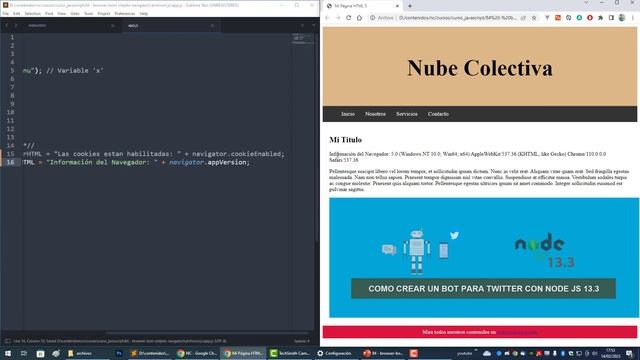Open the Edit menu in Sublime Text
The image size is (640, 360).
[x=16, y=13]
